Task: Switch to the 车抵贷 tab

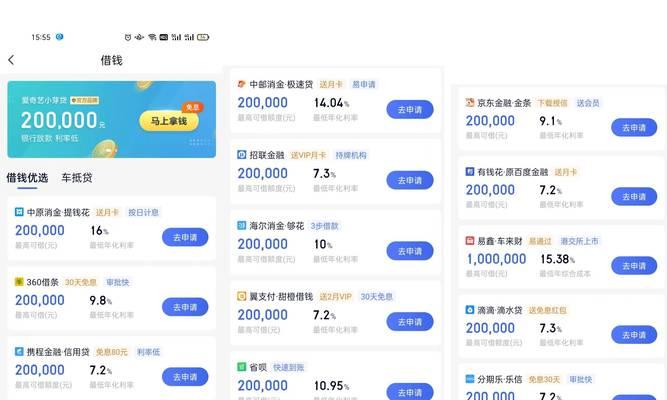Action: pos(77,178)
